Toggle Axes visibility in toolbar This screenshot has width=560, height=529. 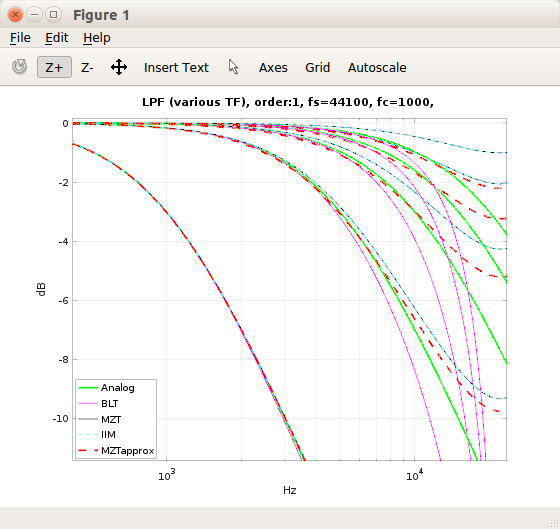coord(273,68)
